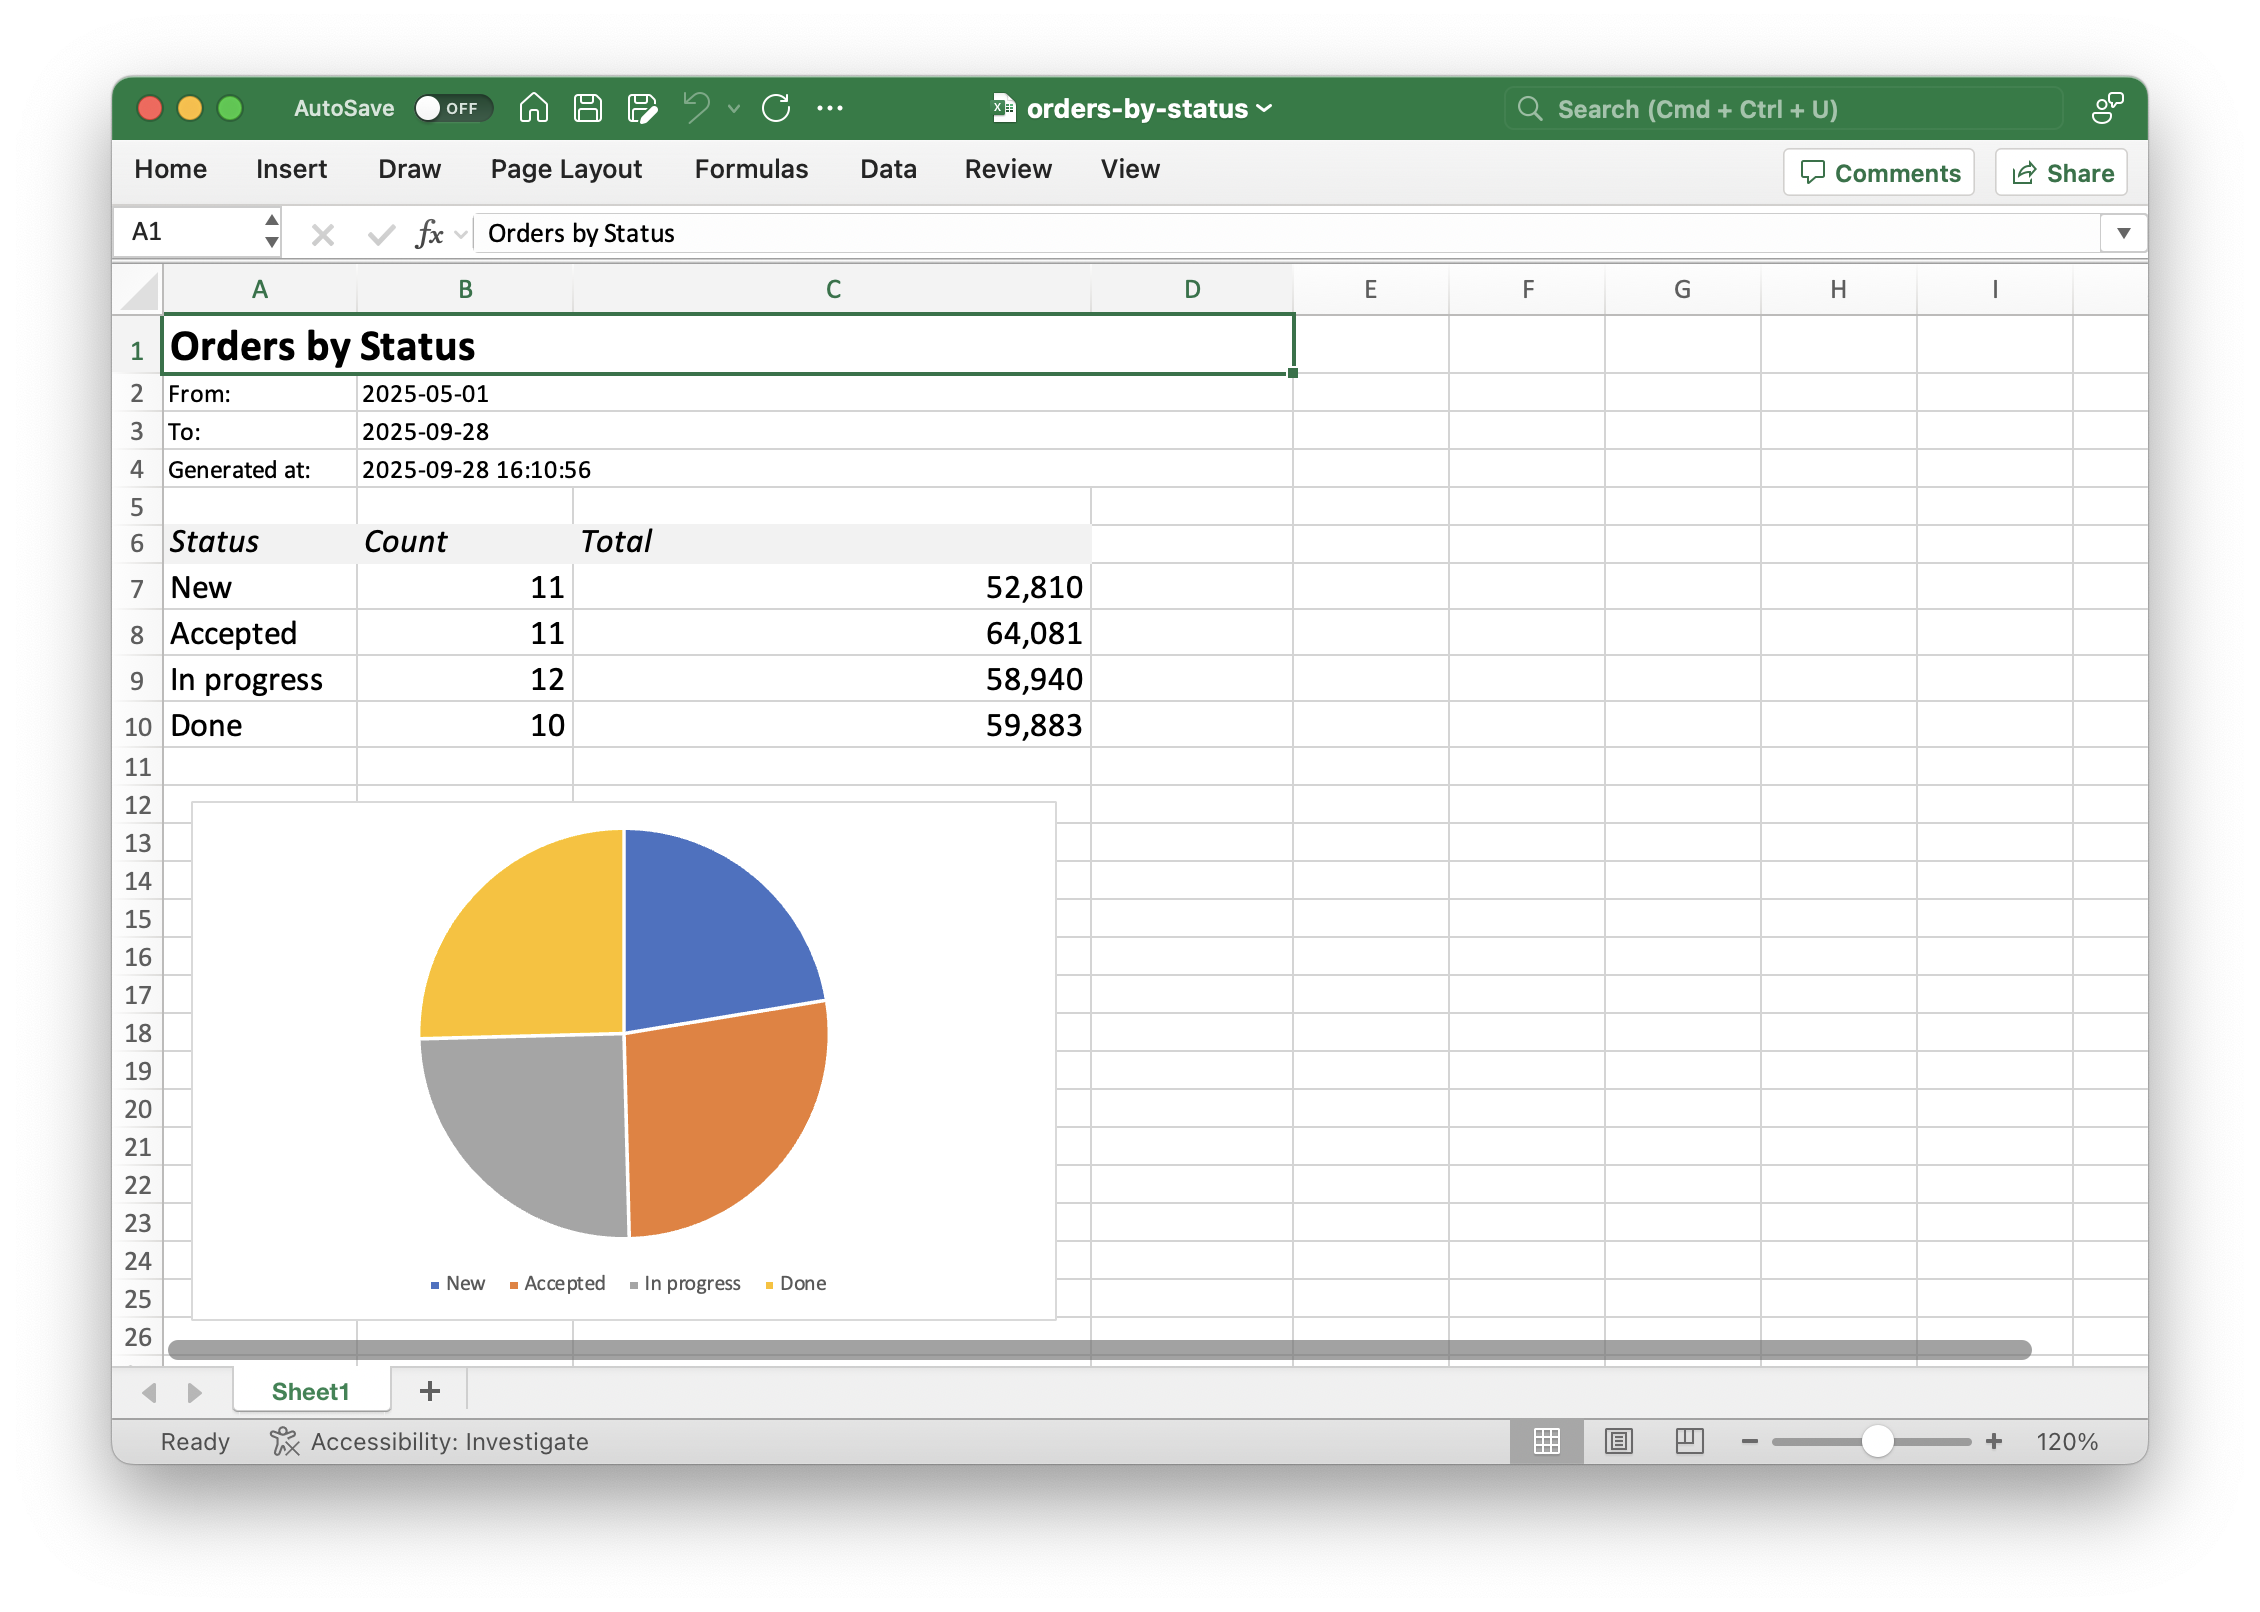Add a new sheet with the plus button

[430, 1390]
